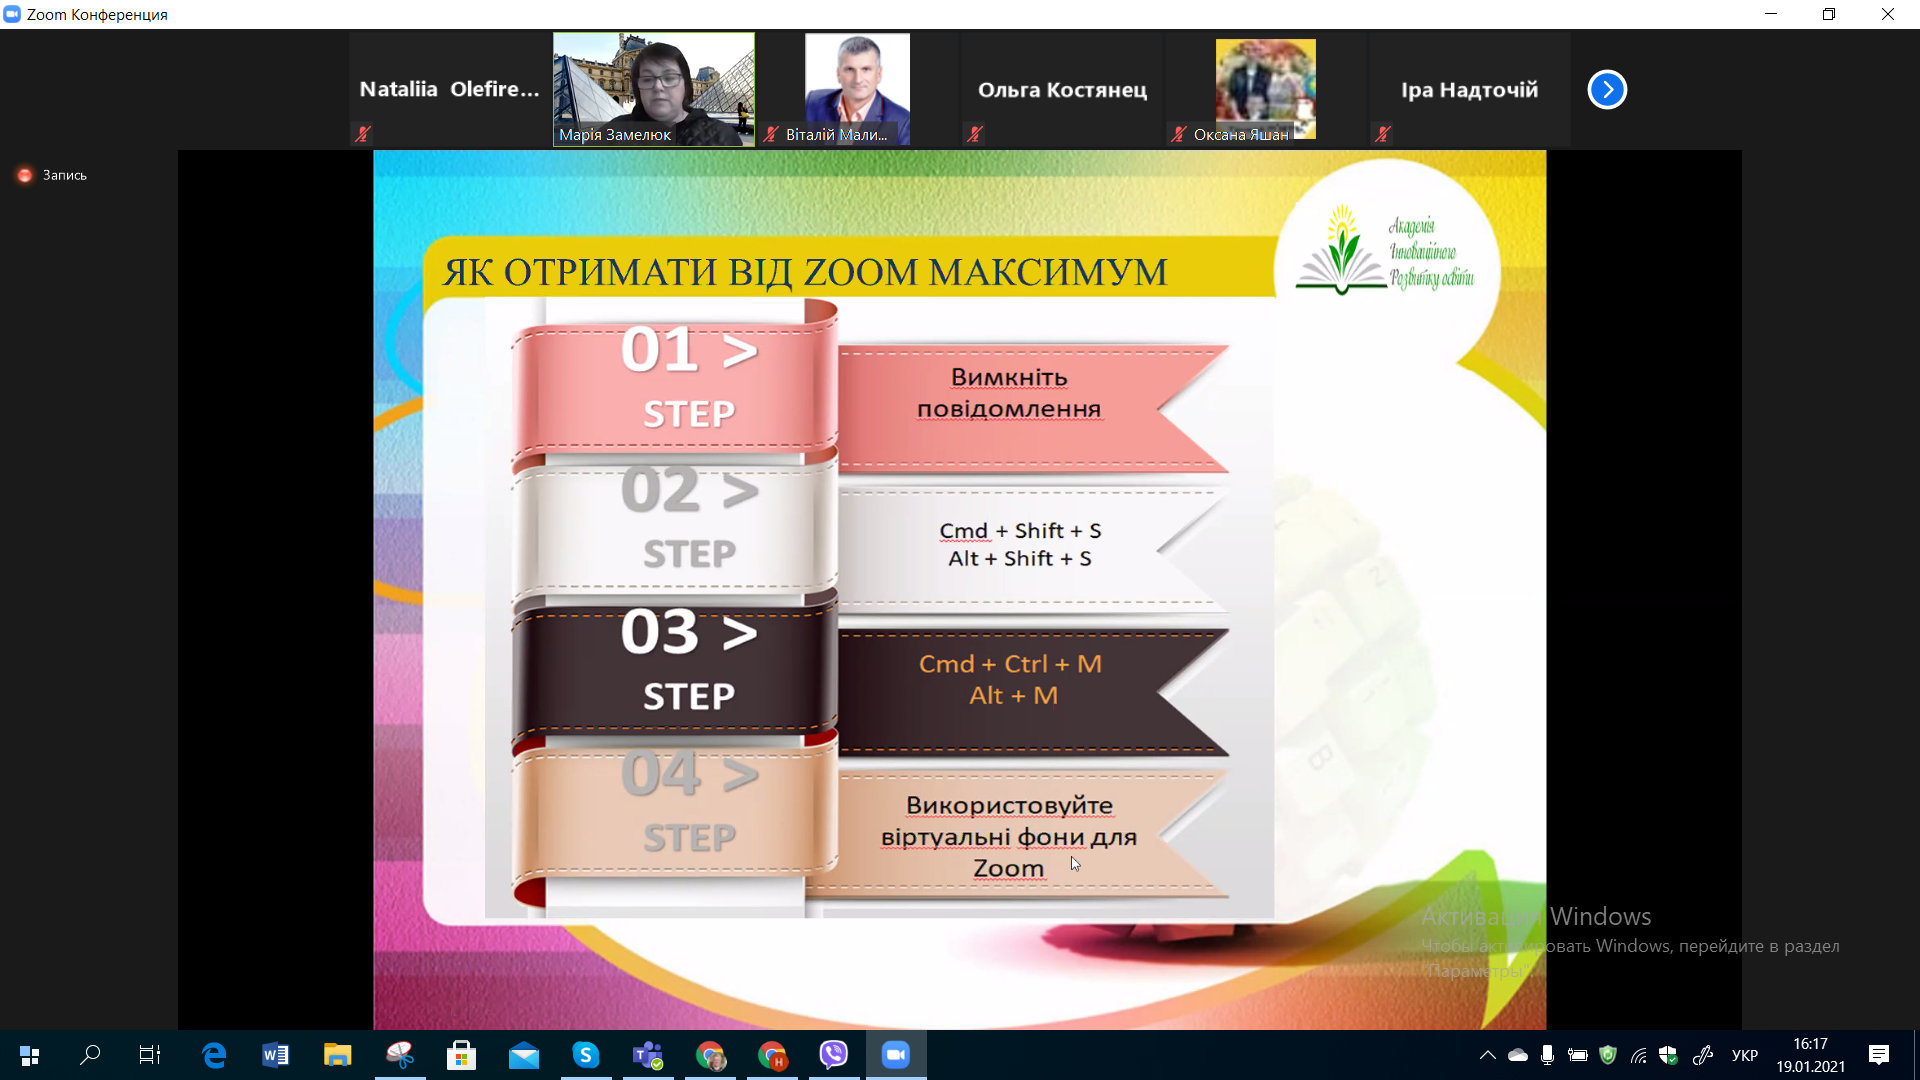Select Ольга Костянец participant tile
The width and height of the screenshot is (1920, 1080).
pyautogui.click(x=1062, y=89)
